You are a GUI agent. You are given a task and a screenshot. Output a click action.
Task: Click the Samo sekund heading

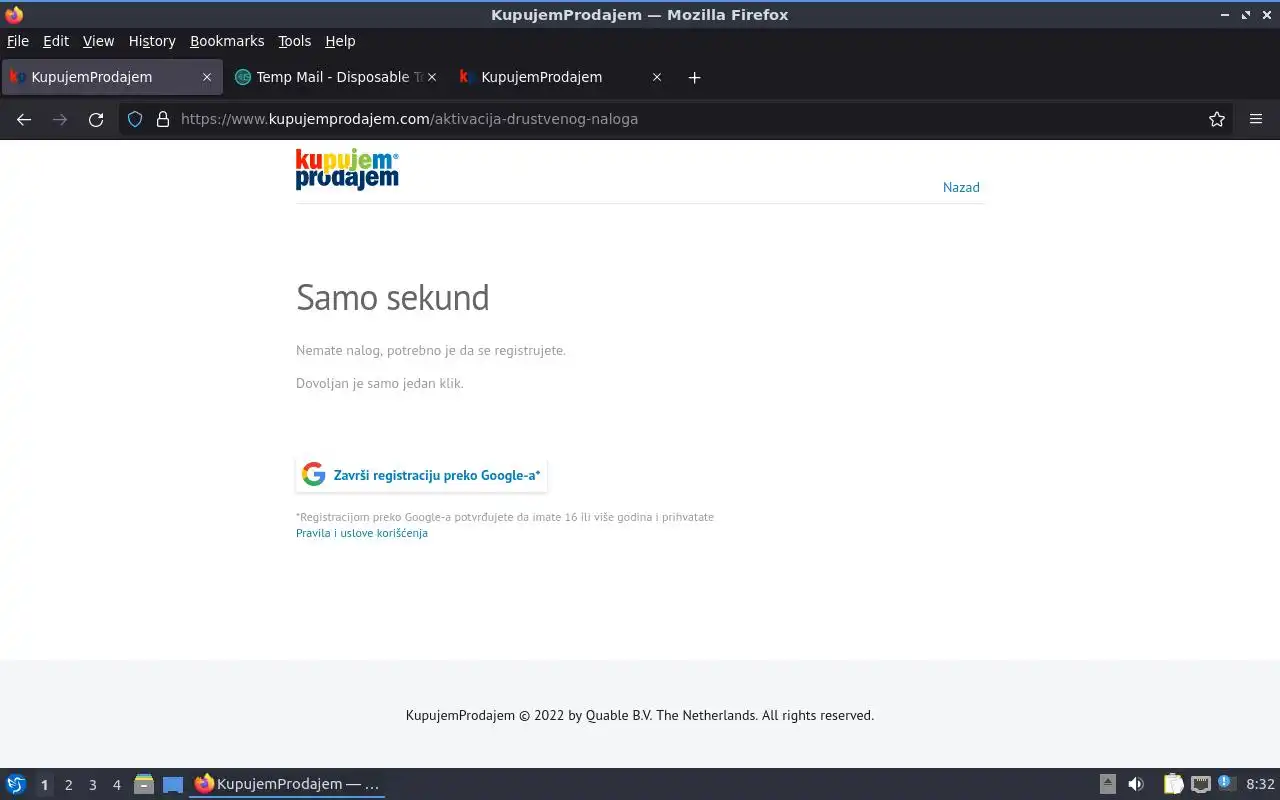coord(393,298)
